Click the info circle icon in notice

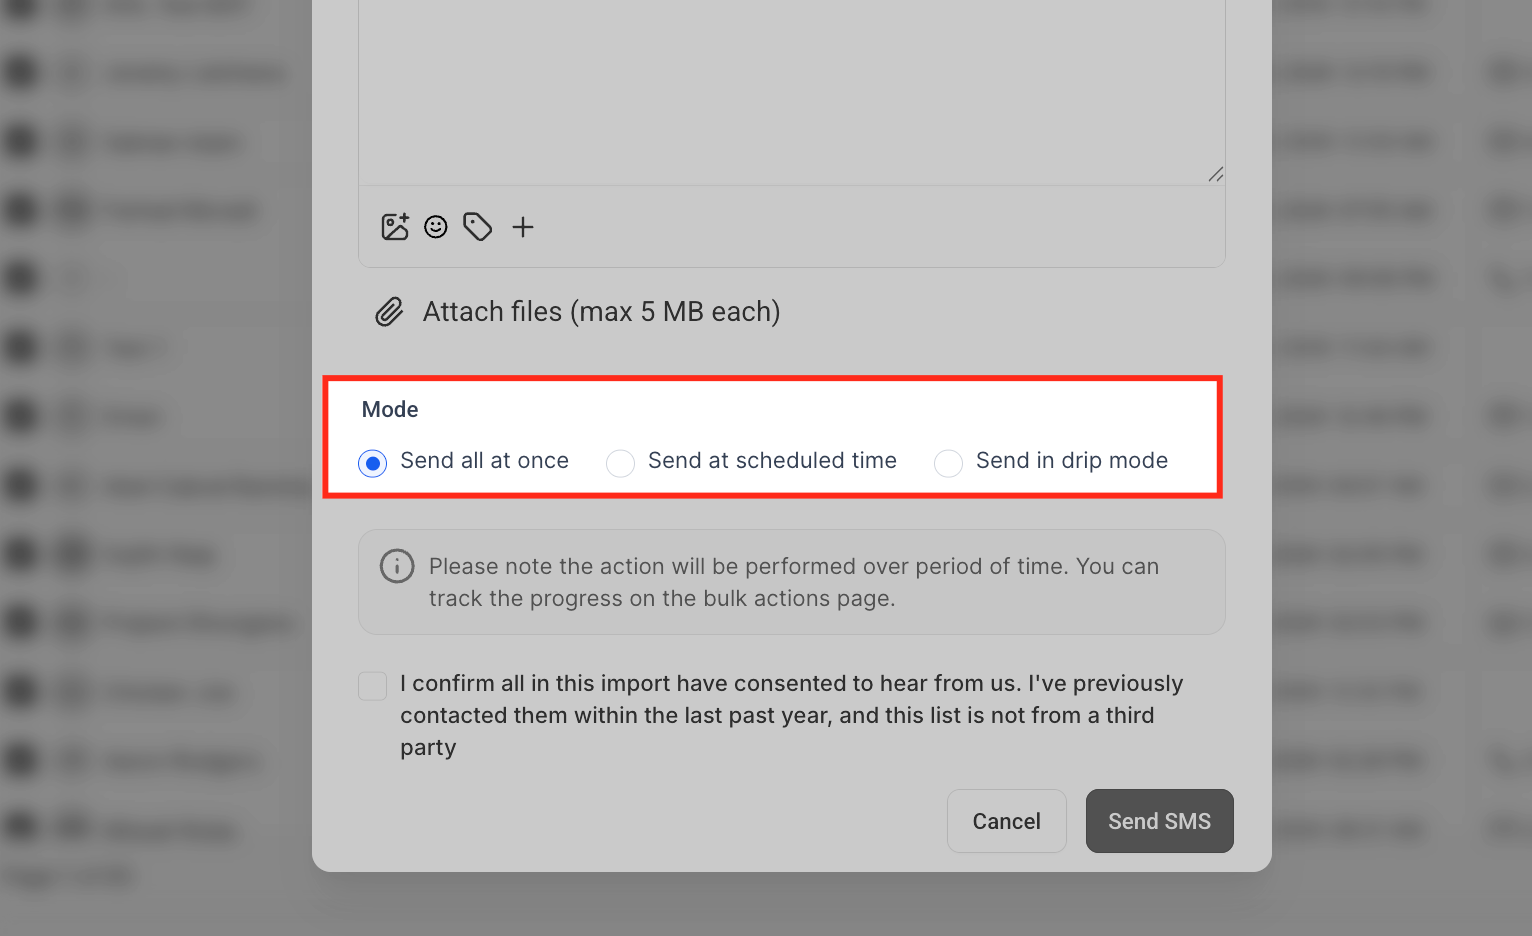(x=397, y=566)
